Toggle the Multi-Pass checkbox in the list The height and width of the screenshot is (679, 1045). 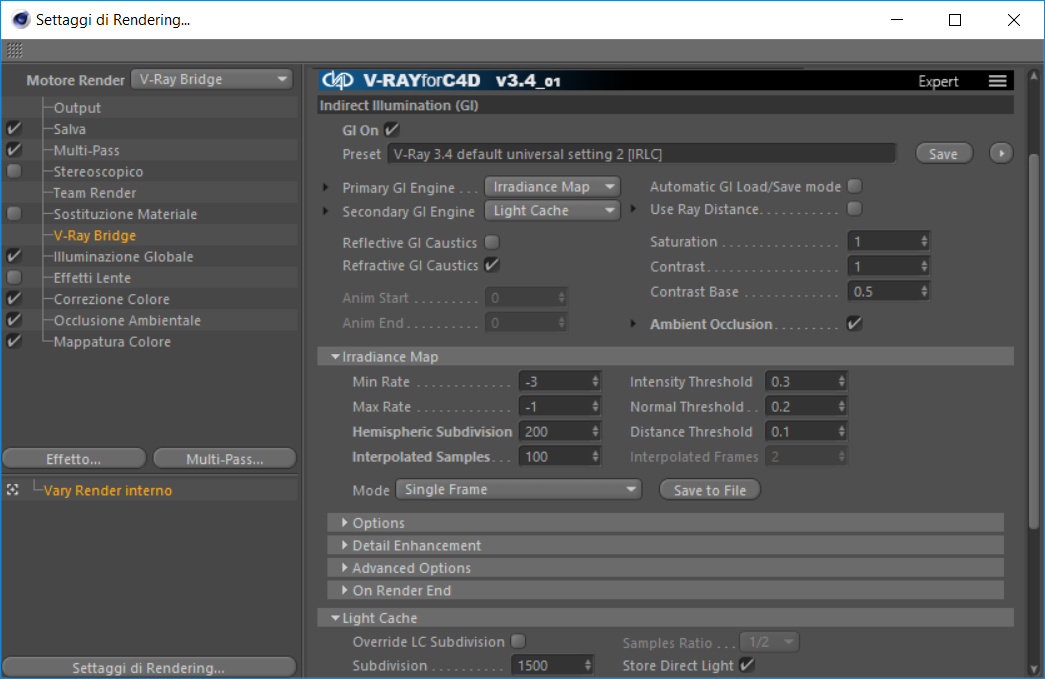coord(14,150)
